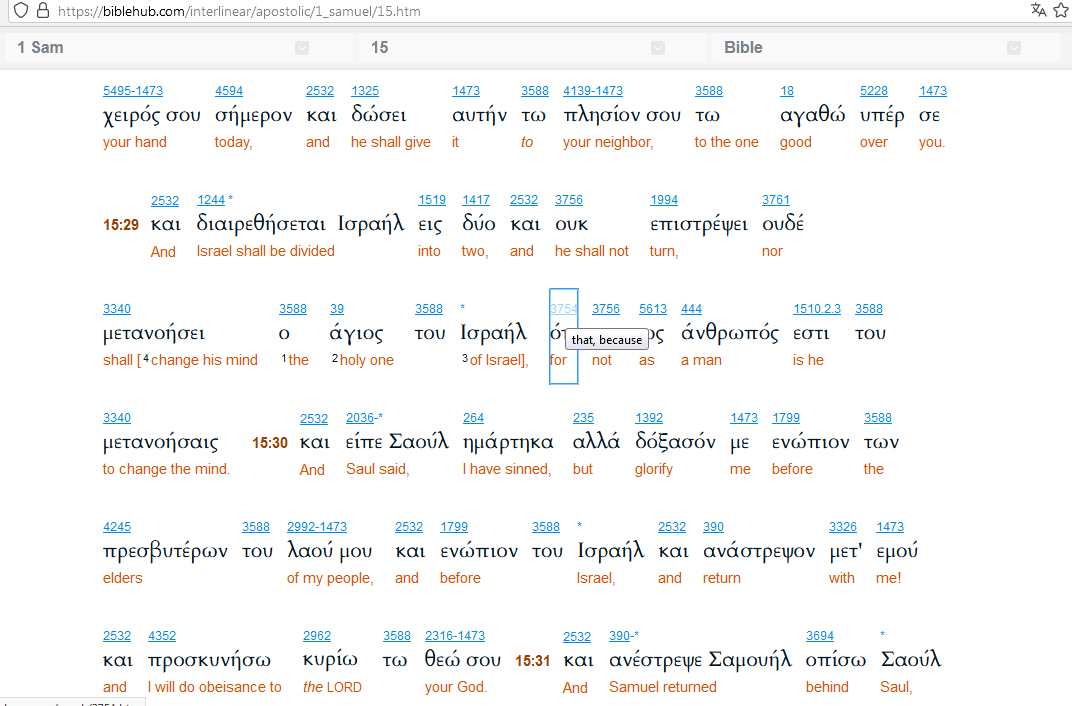
Task: Click Strong's number 39 above άγιος
Action: 337,309
